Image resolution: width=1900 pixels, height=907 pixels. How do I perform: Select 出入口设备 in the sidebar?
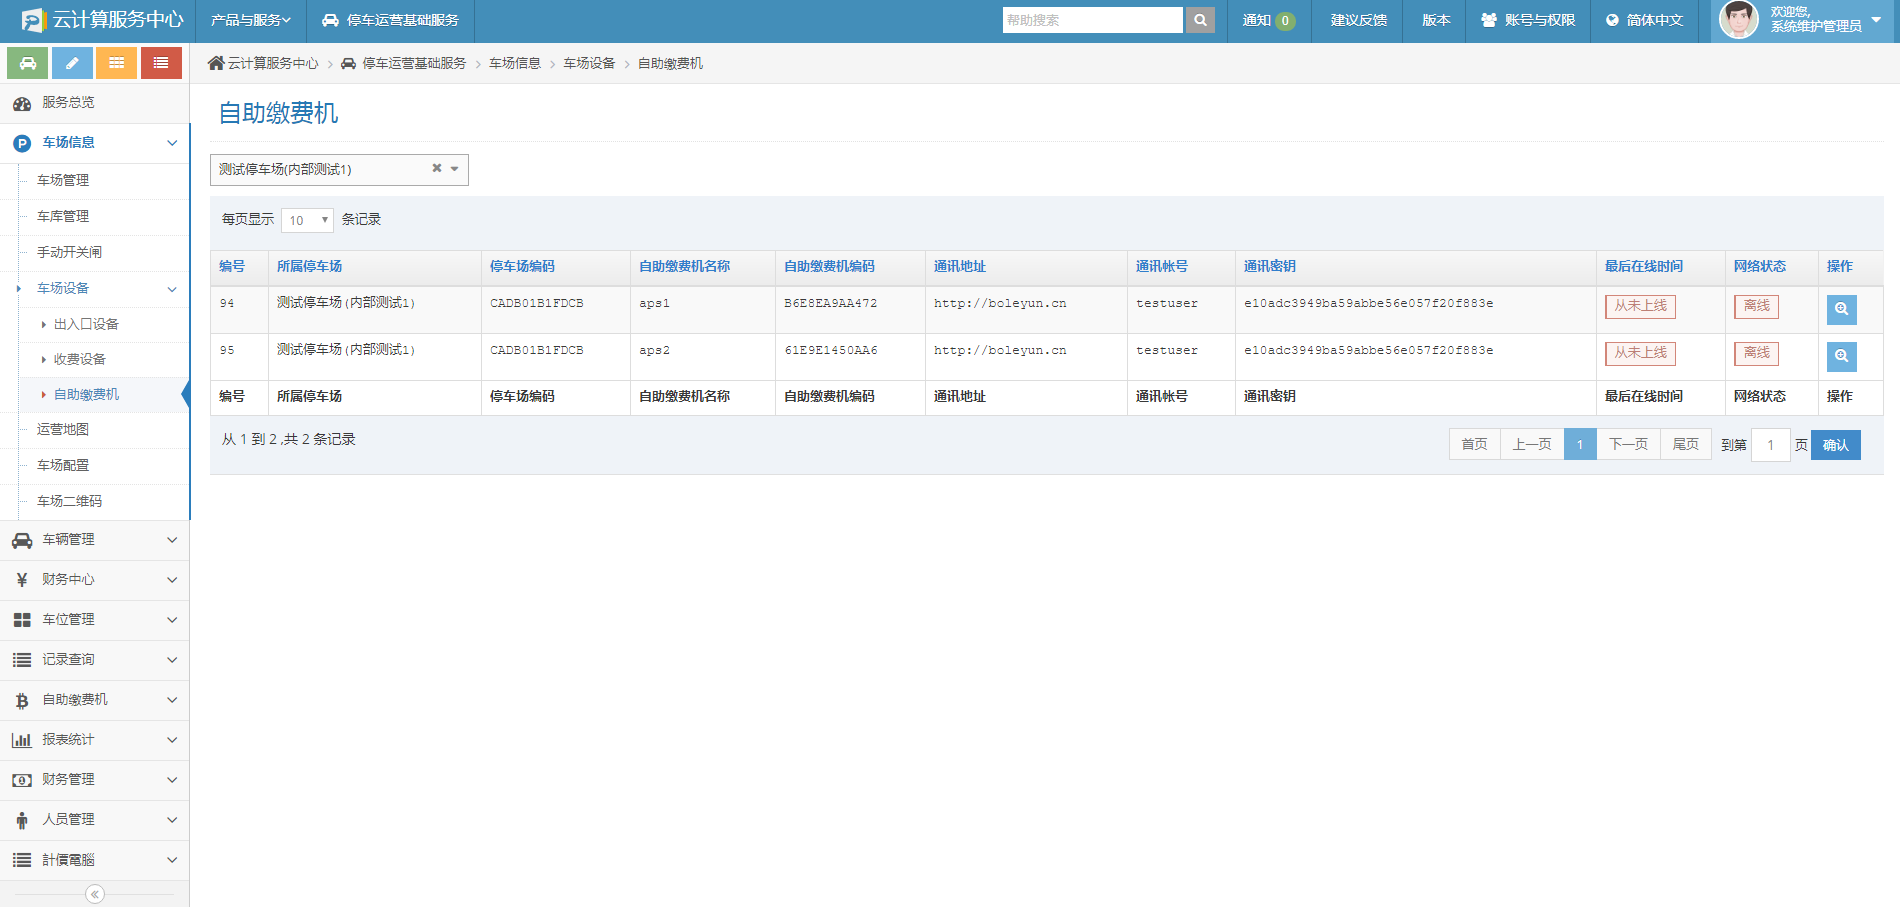coord(86,324)
